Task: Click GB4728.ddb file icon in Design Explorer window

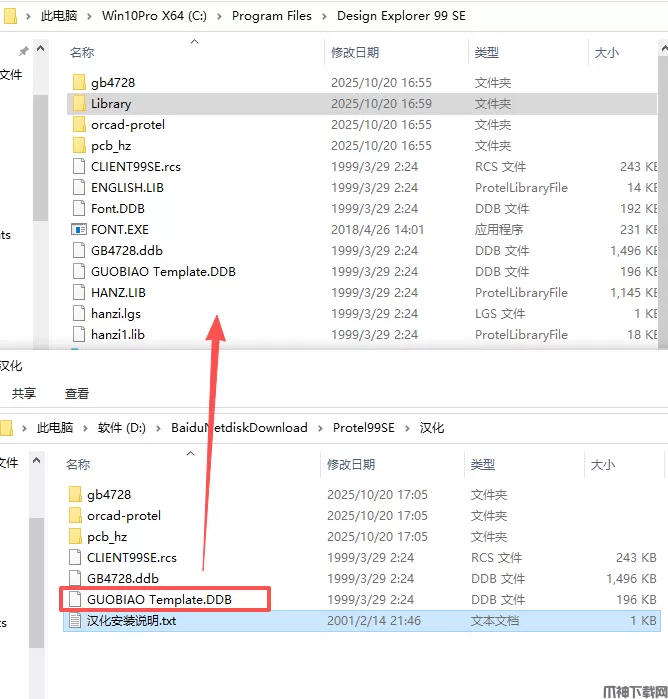Action: click(79, 250)
